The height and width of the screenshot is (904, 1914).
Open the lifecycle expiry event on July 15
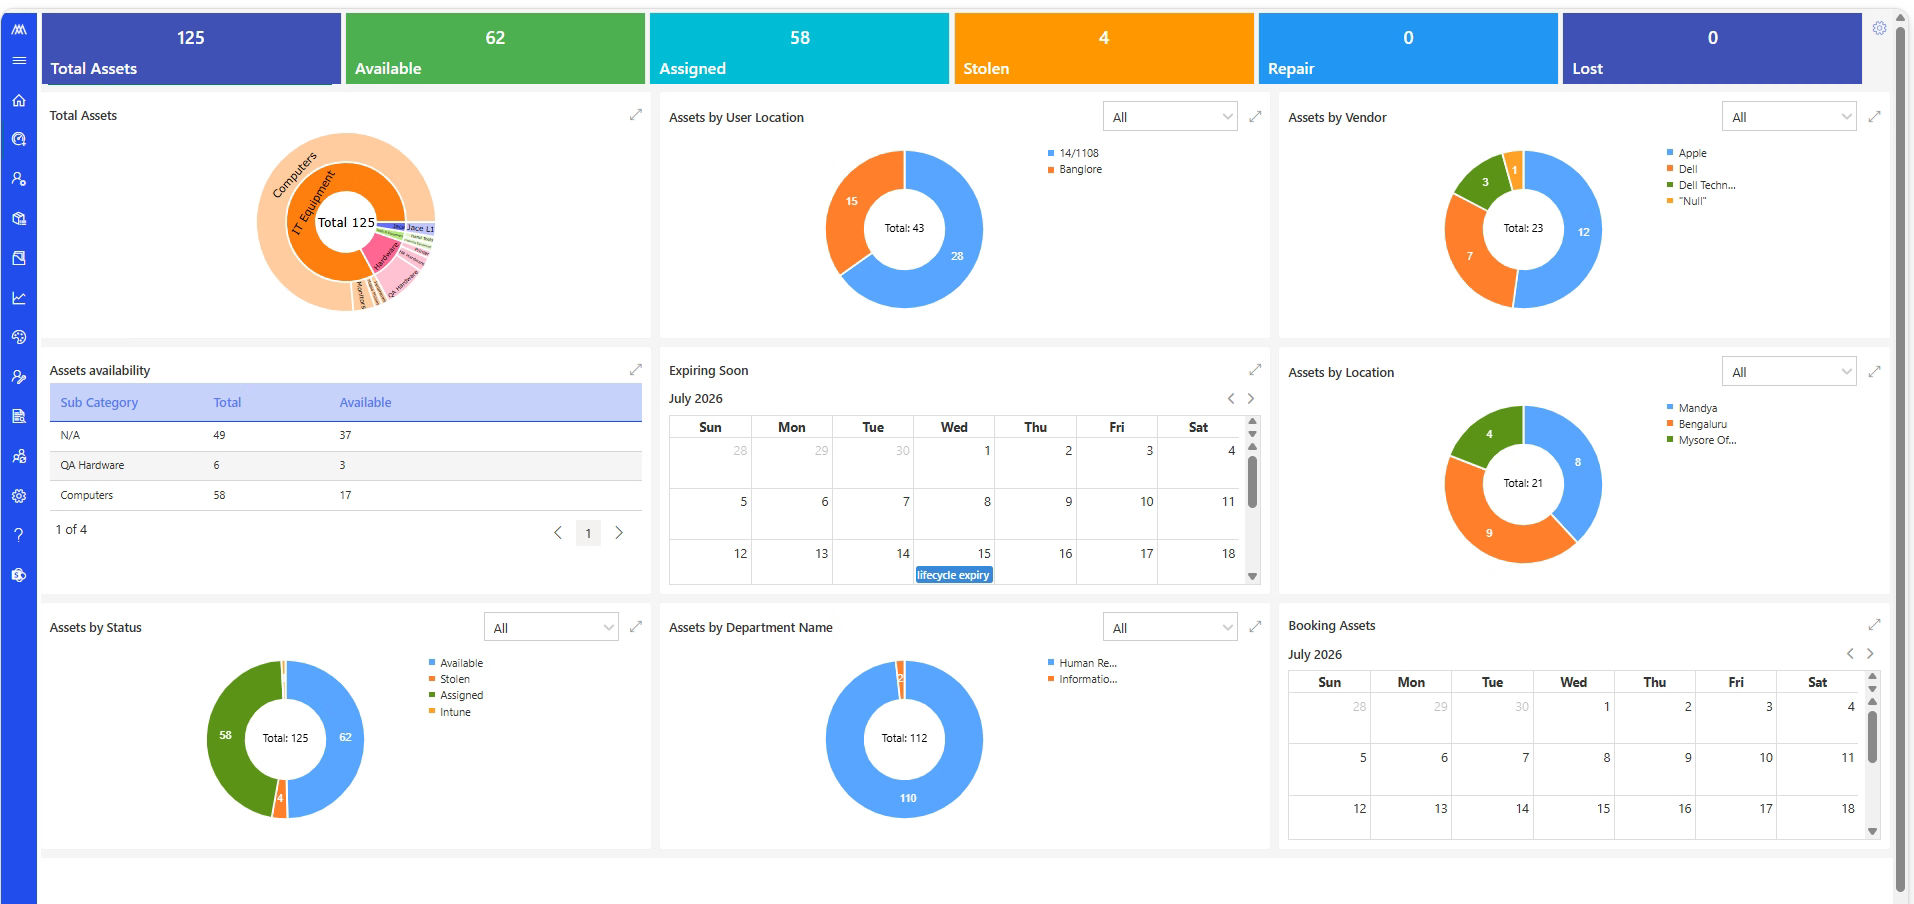(954, 575)
